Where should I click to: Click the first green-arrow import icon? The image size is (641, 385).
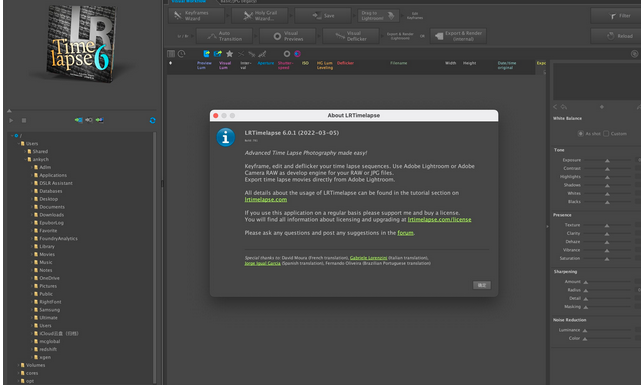click(78, 120)
